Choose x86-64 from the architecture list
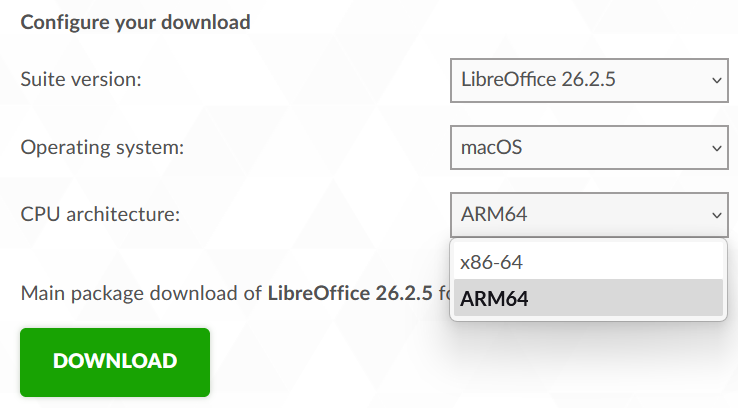Image resolution: width=738 pixels, height=408 pixels. (x=588, y=262)
